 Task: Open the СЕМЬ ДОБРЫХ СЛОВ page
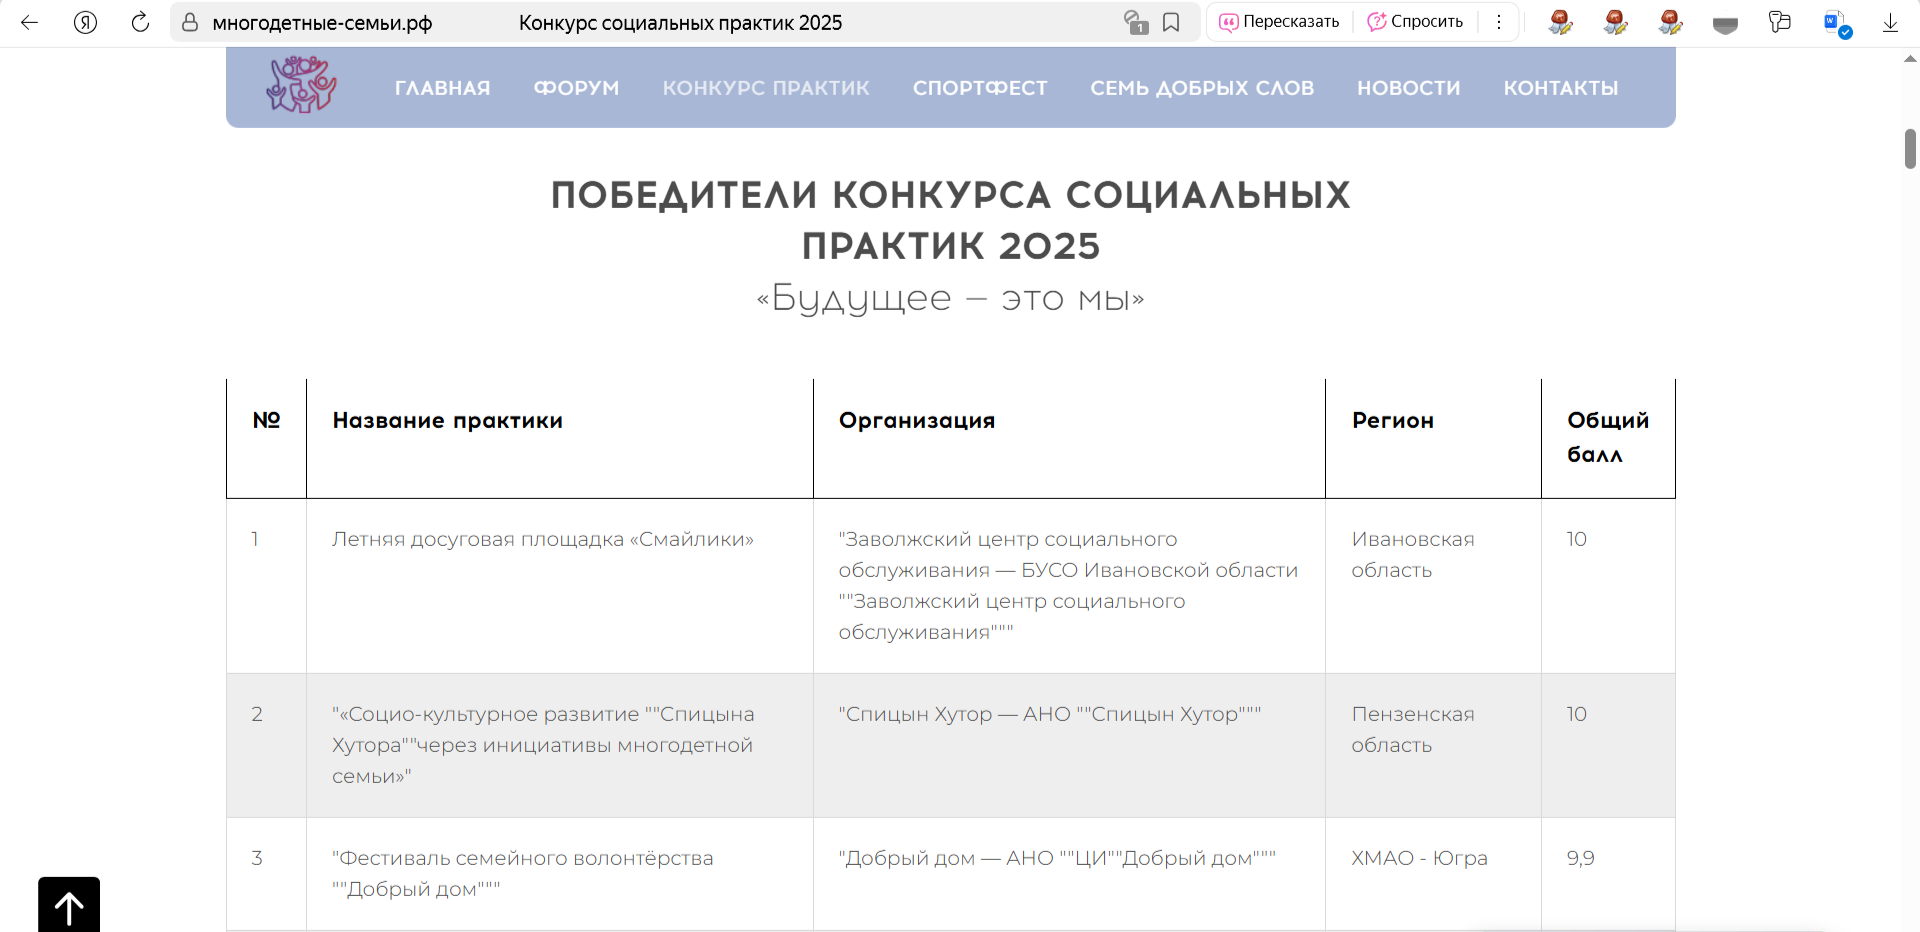(x=1201, y=88)
